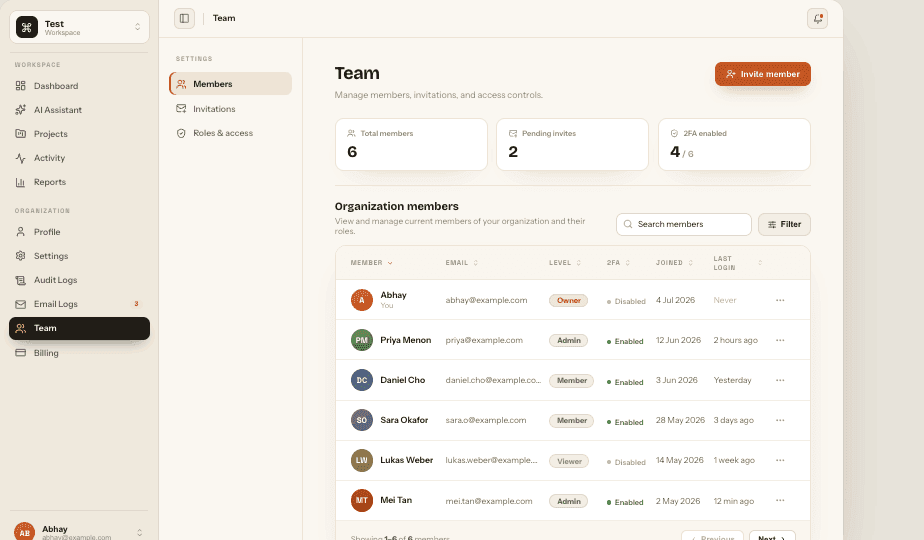Image resolution: width=924 pixels, height=540 pixels.
Task: Sort by the 2FA column
Action: click(x=618, y=263)
